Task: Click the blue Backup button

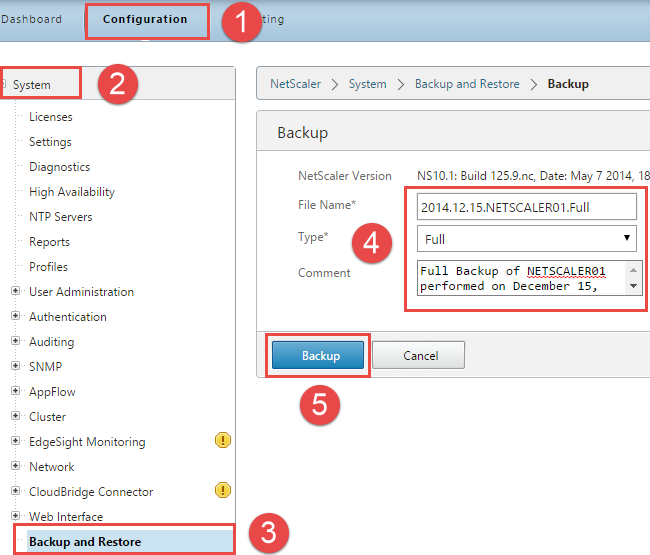Action: pyautogui.click(x=318, y=355)
